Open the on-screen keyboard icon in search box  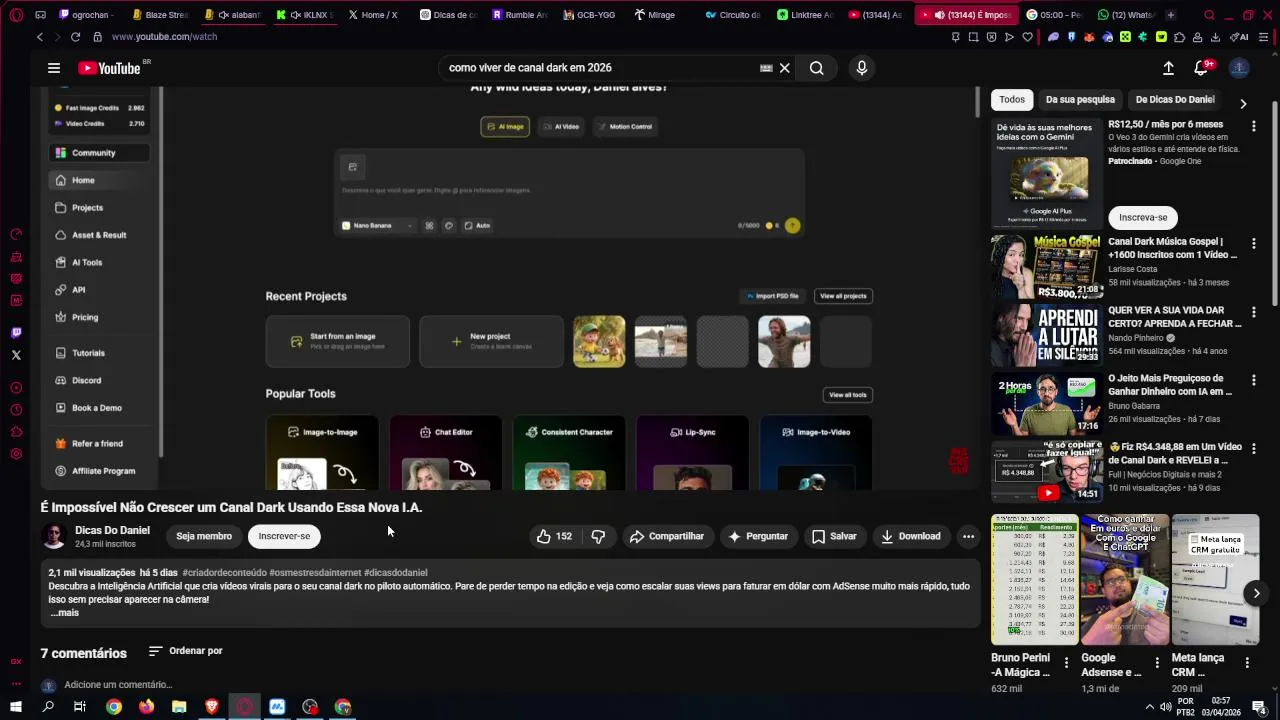click(766, 68)
